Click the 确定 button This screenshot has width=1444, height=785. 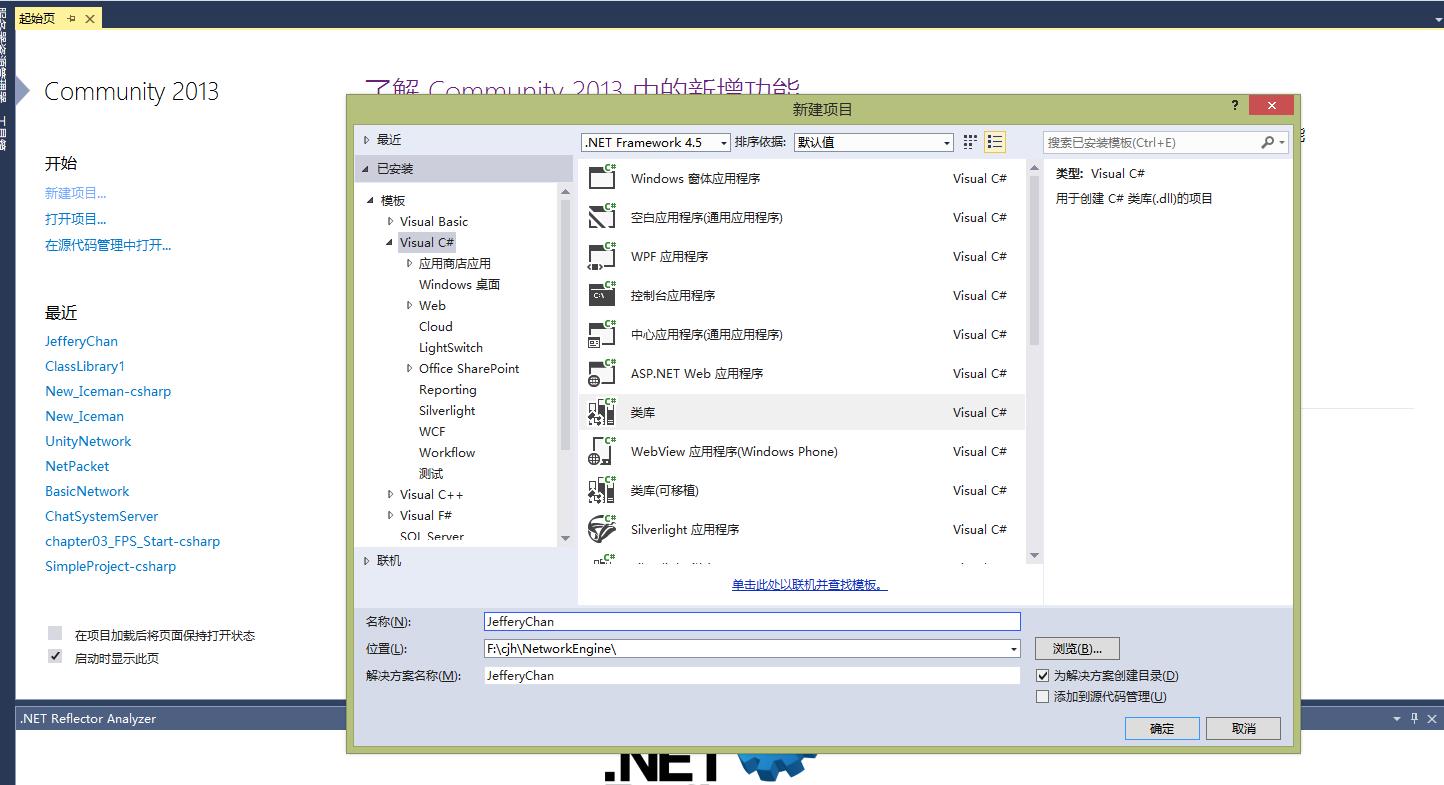click(x=1162, y=728)
